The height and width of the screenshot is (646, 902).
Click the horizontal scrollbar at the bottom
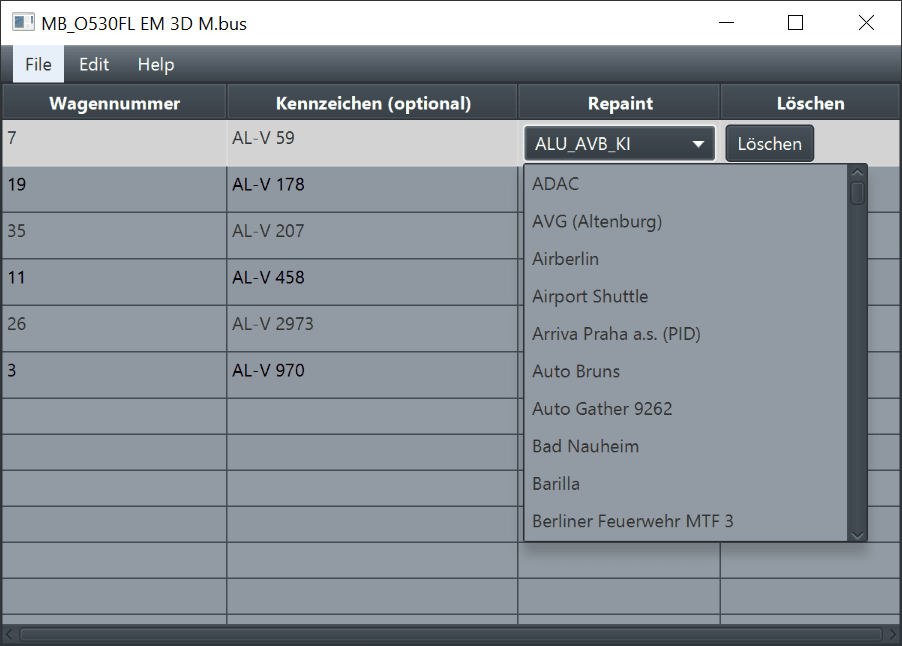pos(450,634)
